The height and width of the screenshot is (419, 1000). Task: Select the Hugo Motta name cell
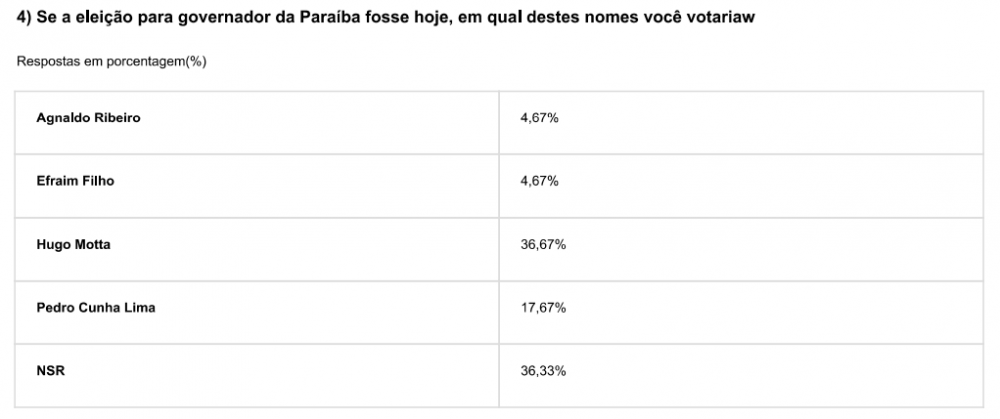[x=257, y=249]
